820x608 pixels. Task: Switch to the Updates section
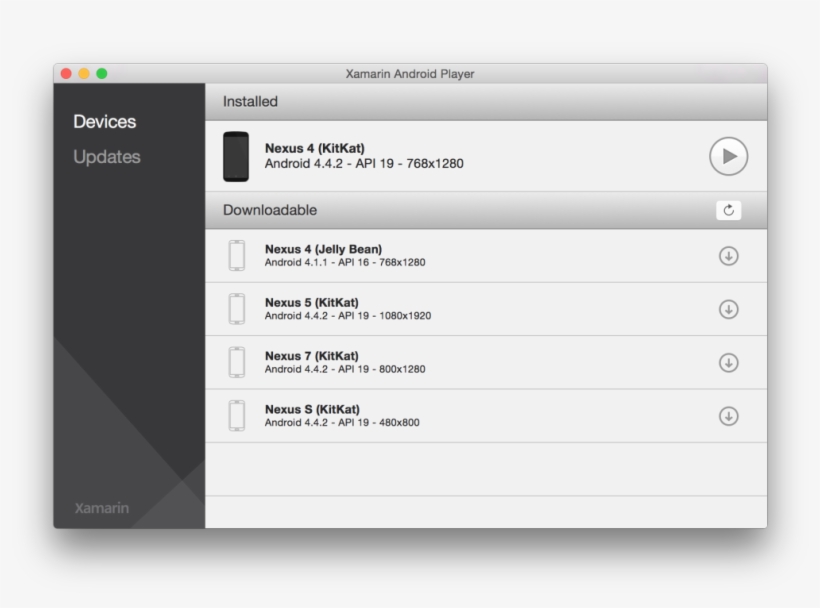click(x=107, y=156)
